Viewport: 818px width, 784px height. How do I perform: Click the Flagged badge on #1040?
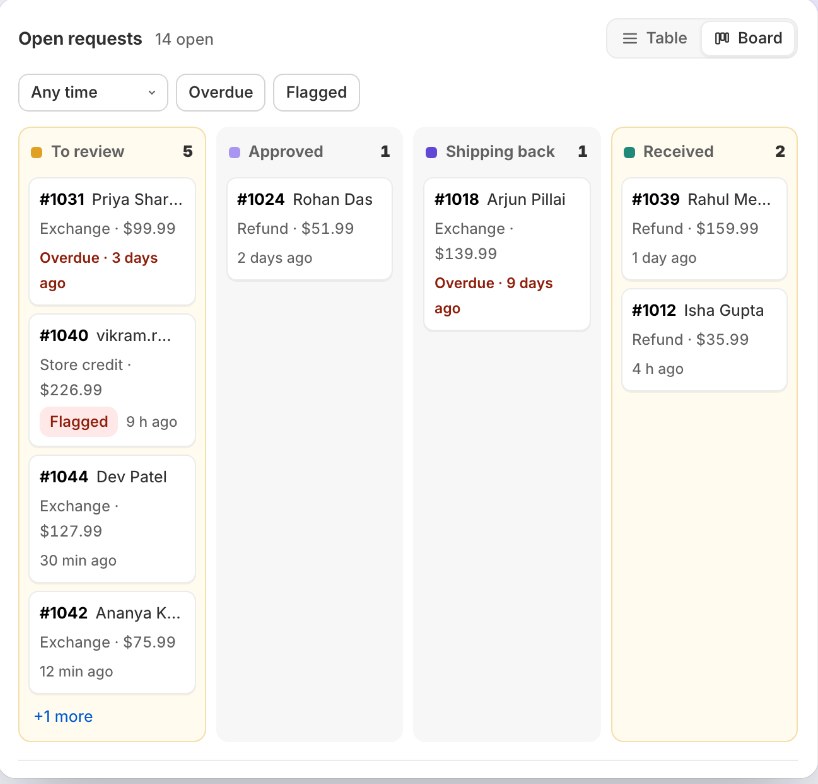click(x=79, y=421)
